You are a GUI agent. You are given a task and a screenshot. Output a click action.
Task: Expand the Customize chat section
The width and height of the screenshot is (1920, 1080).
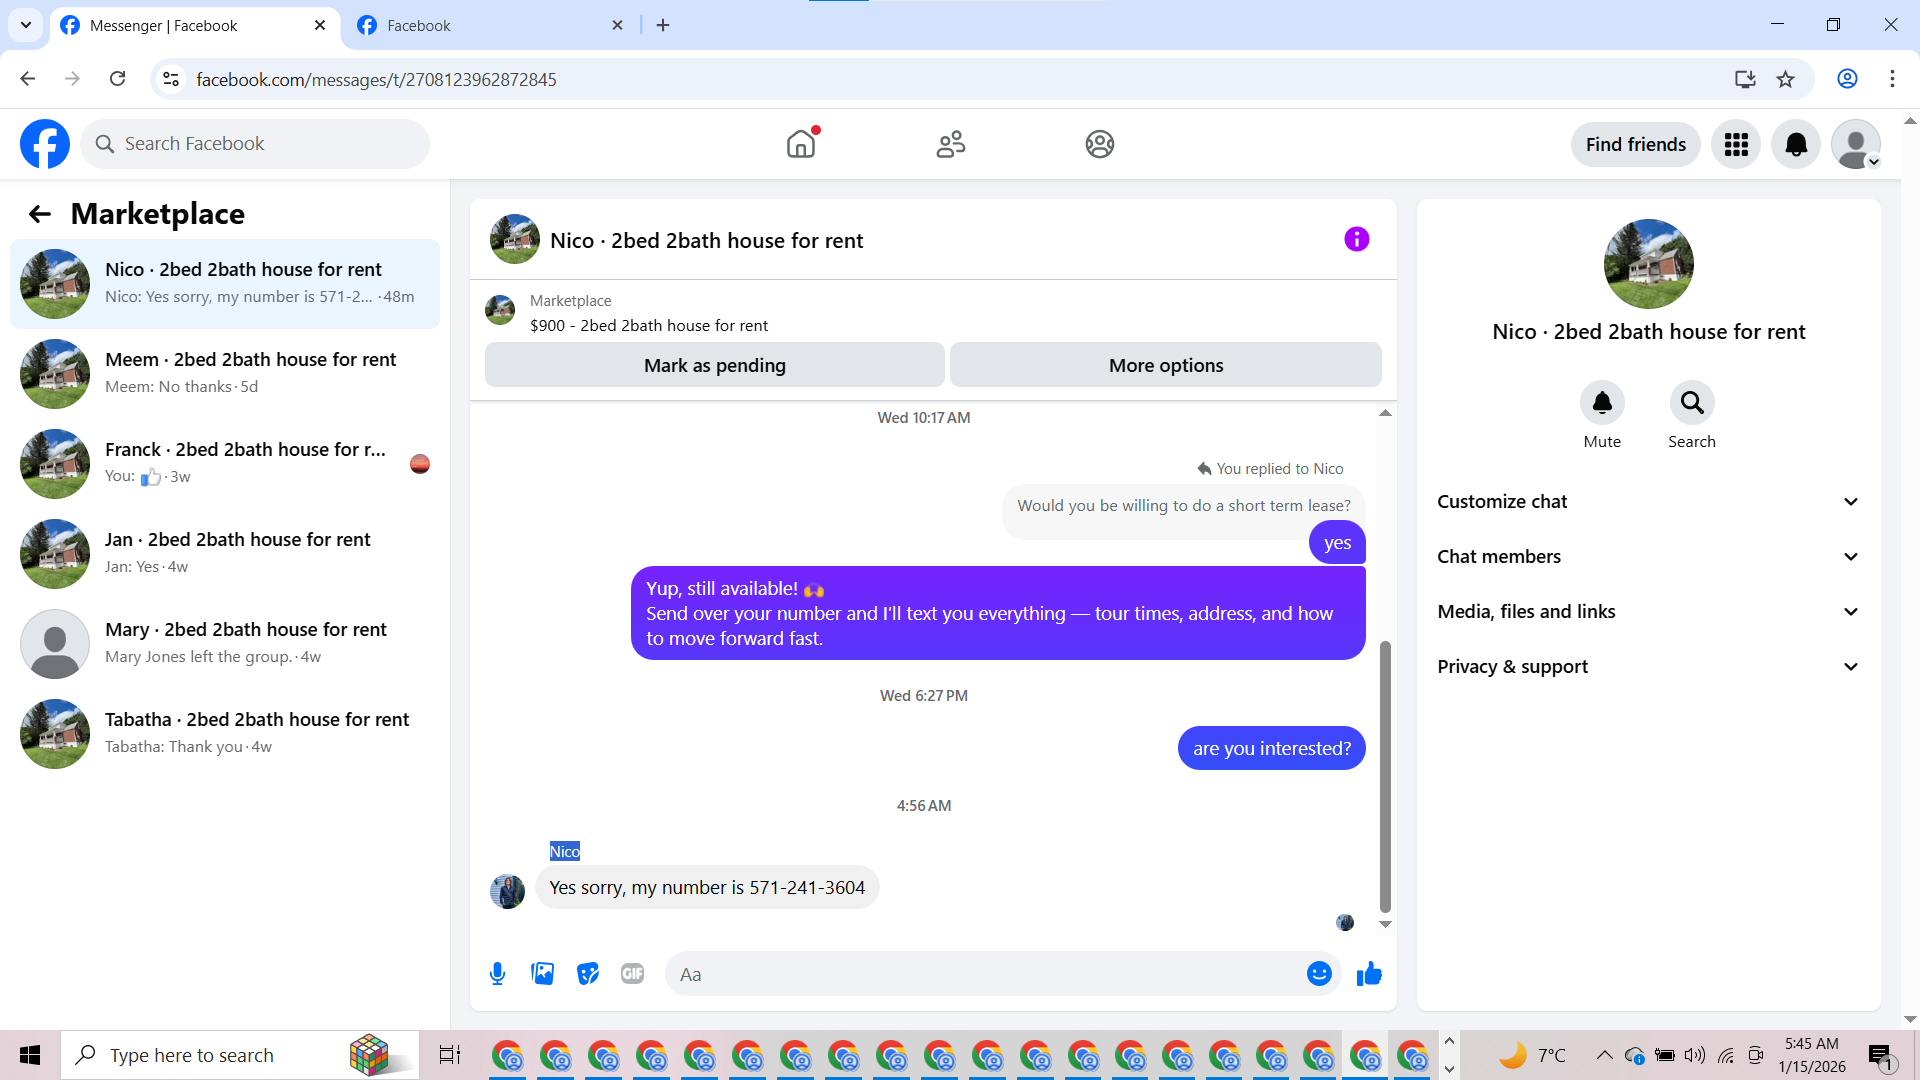(x=1648, y=502)
